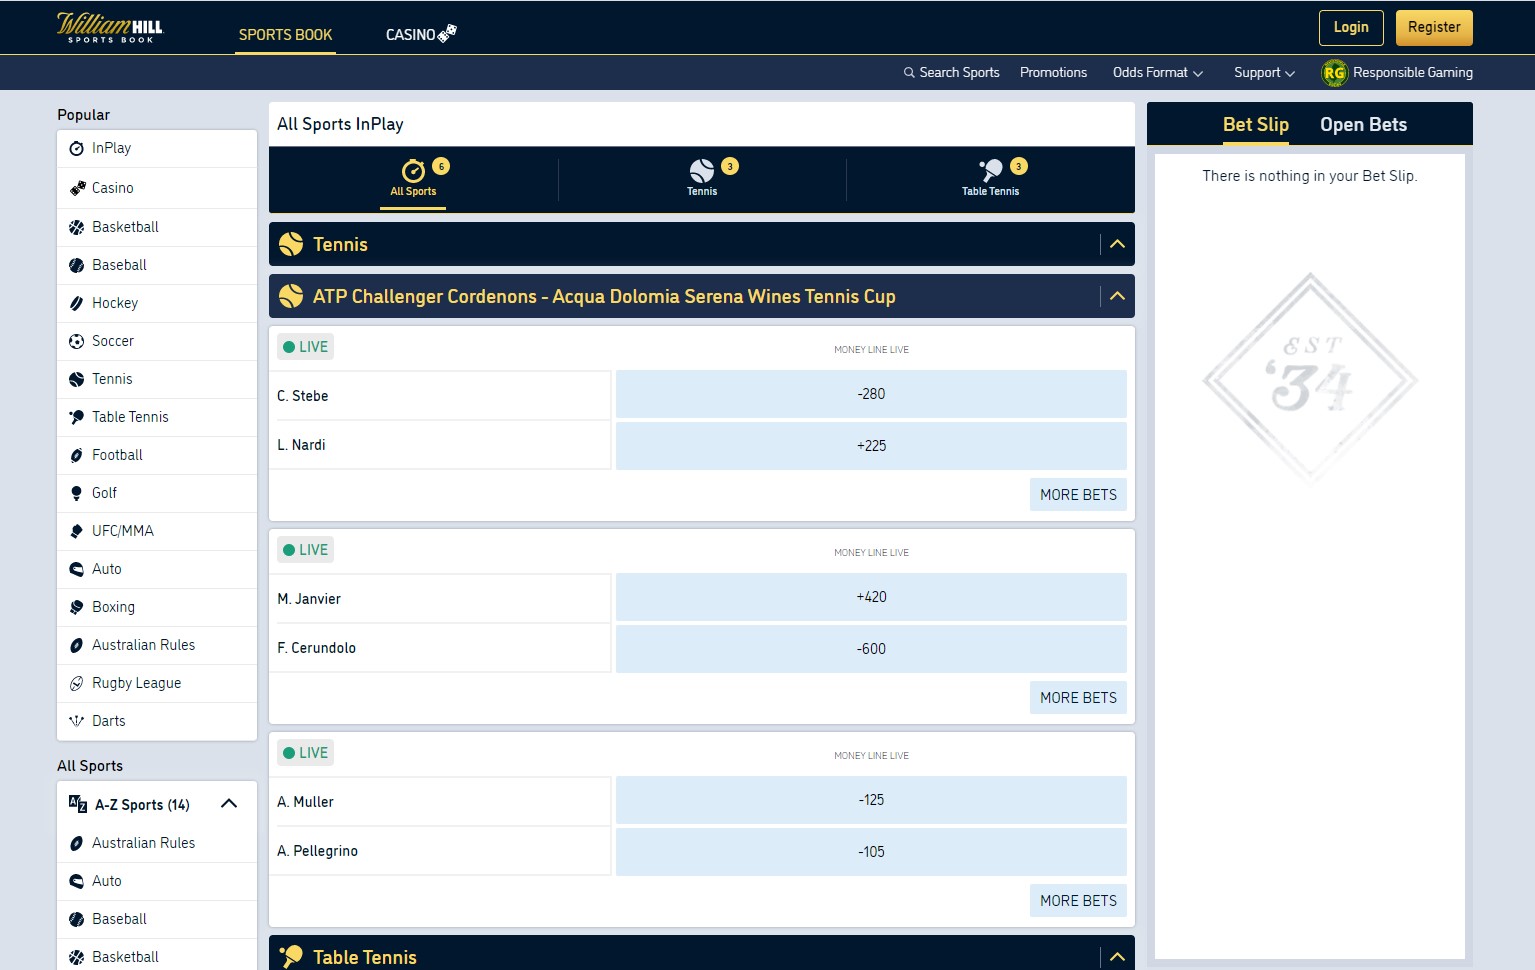The width and height of the screenshot is (1535, 970).
Task: Collapse the A-Z Sports list
Action: point(229,803)
